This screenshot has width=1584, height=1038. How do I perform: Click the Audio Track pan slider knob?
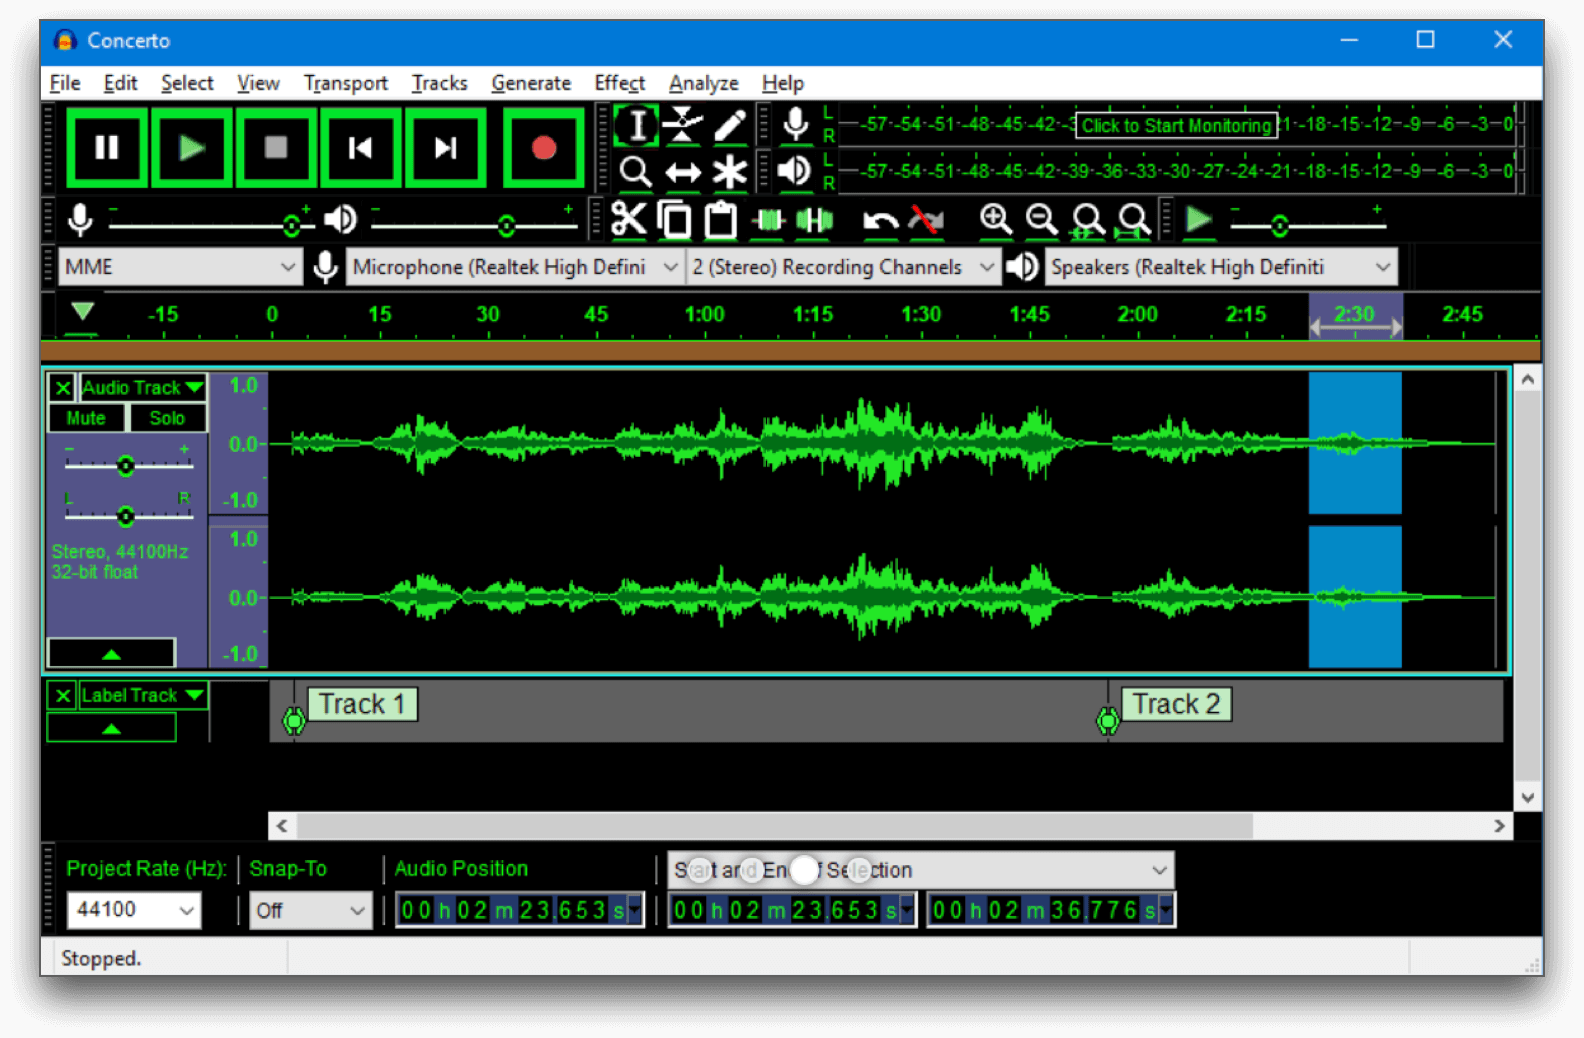tap(125, 516)
